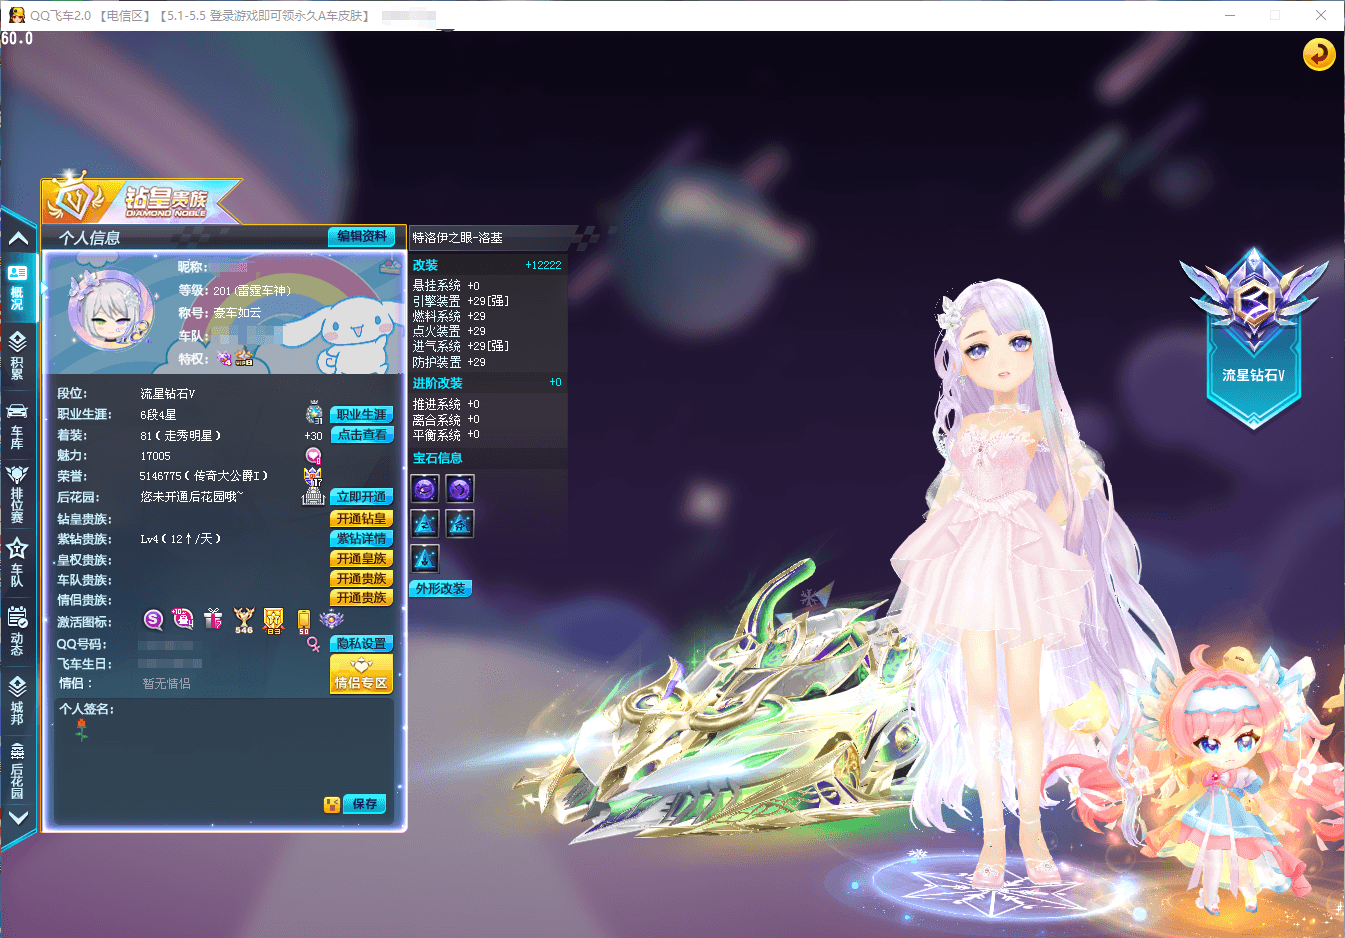Click the 保存 save signature button

coord(365,804)
